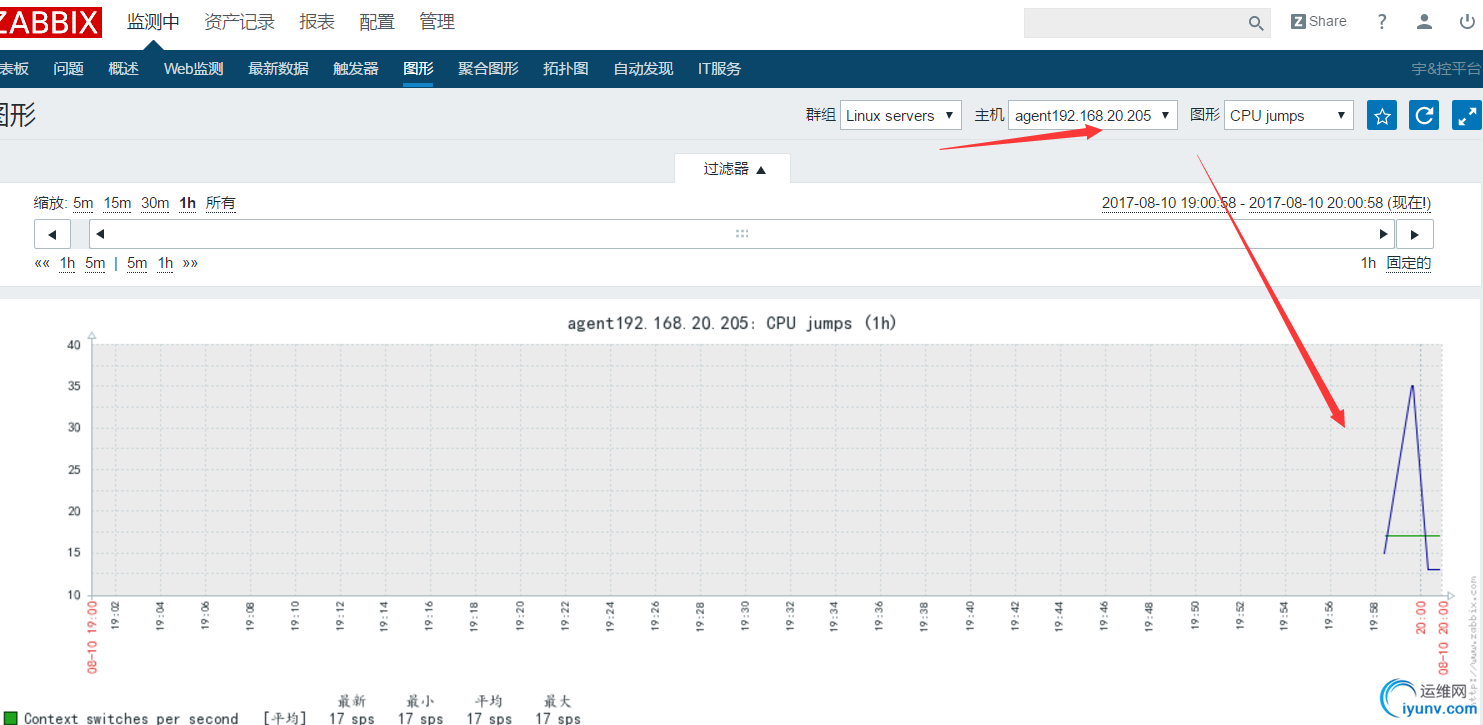Refresh the graph with reload icon
The width and height of the screenshot is (1483, 725).
[1424, 115]
